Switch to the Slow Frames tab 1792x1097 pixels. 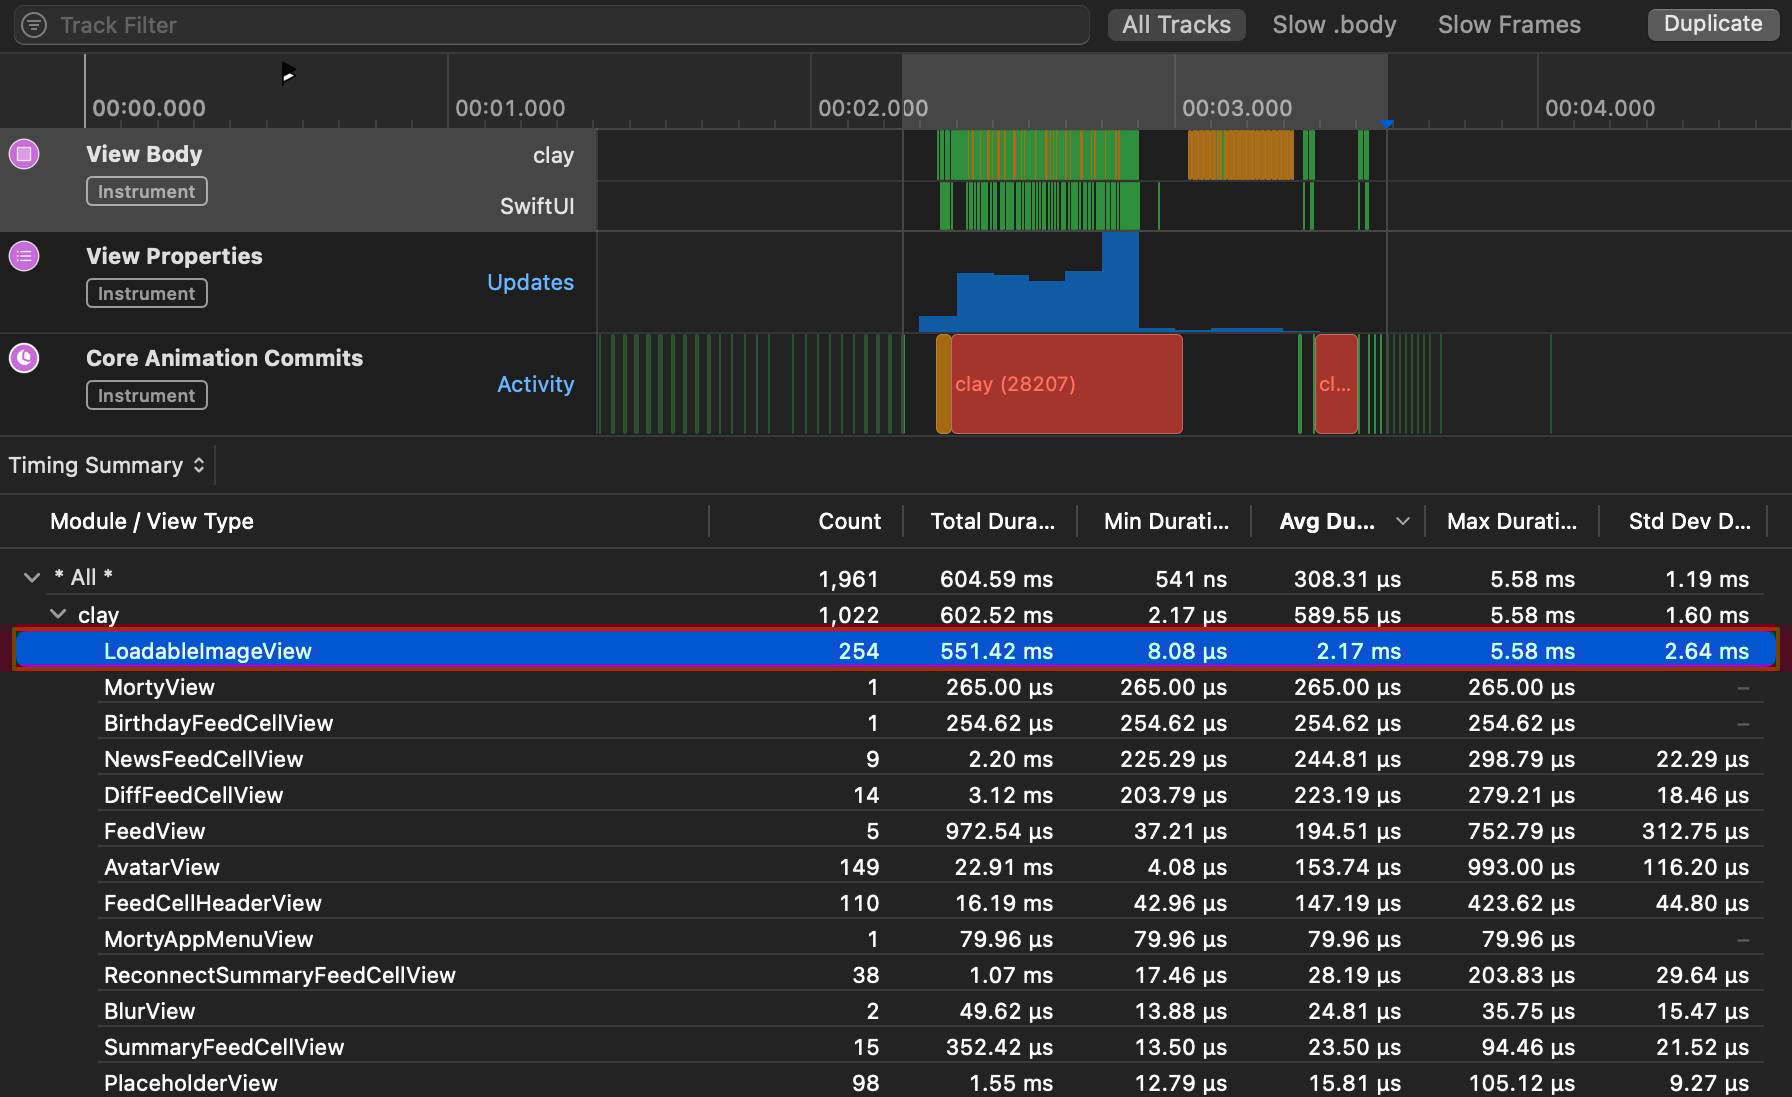pos(1508,25)
